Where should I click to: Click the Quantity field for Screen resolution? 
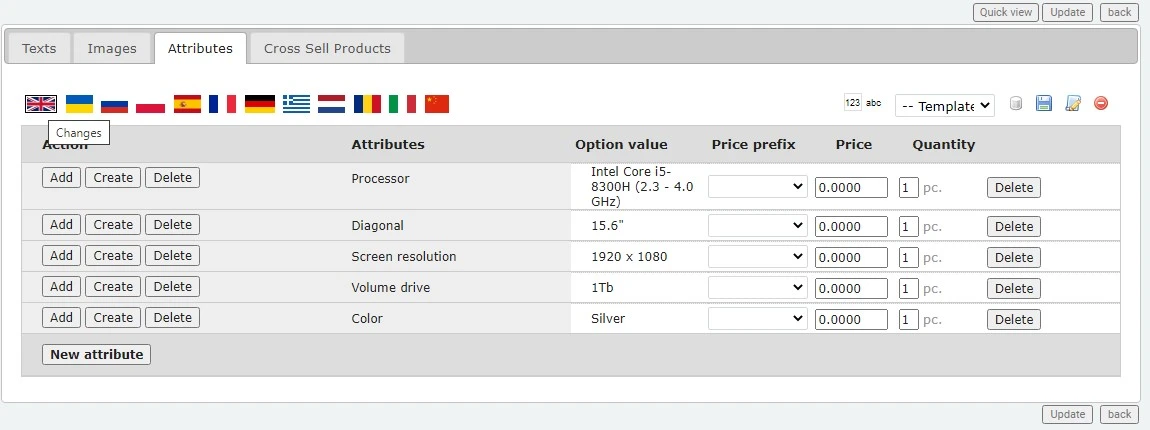click(908, 258)
